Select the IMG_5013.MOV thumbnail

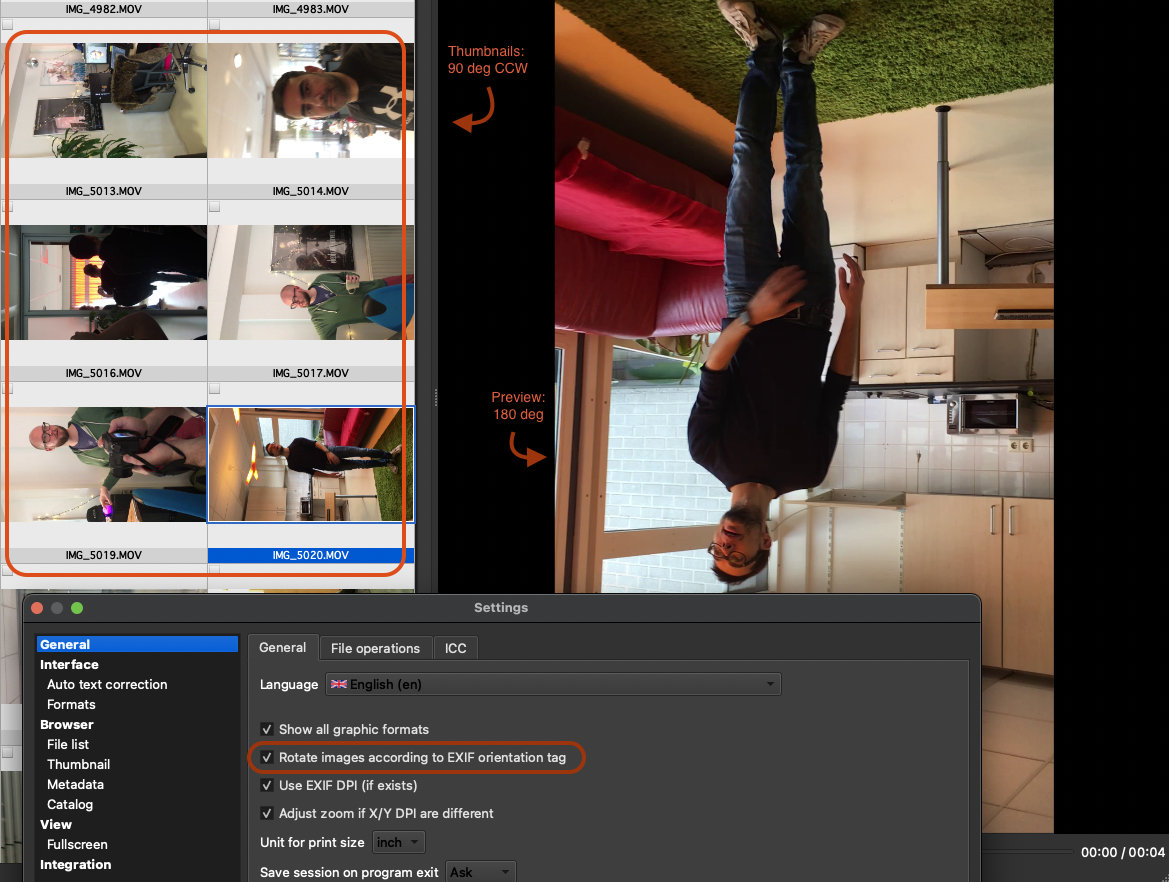(x=105, y=100)
